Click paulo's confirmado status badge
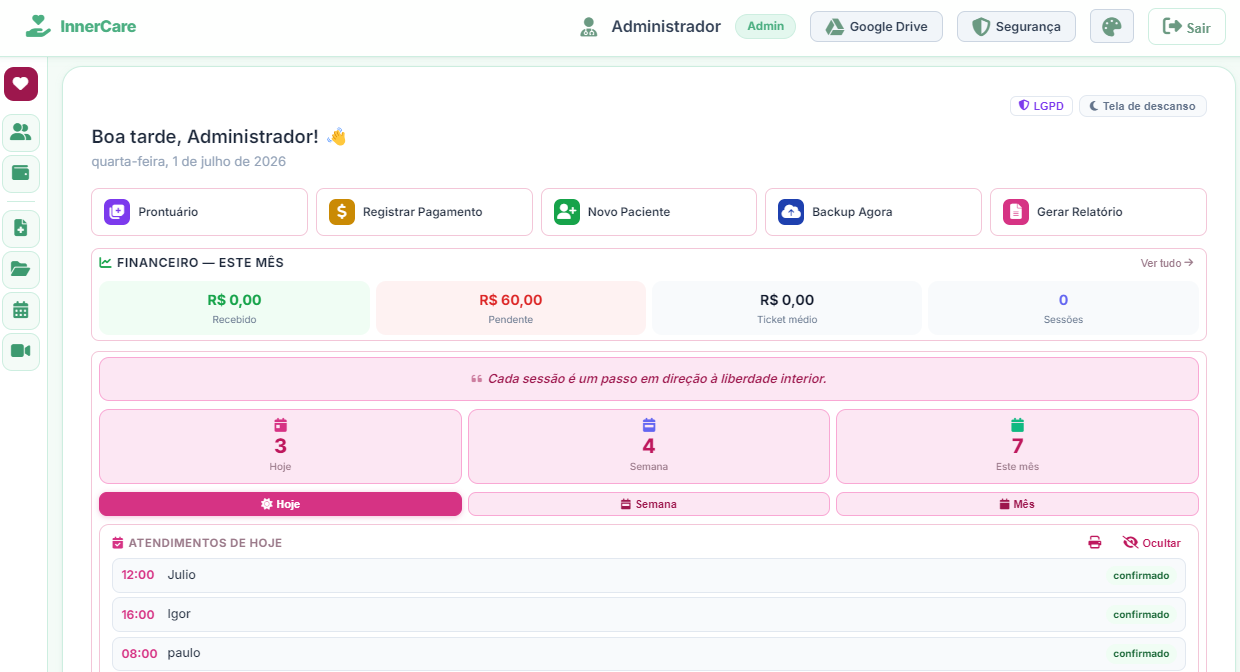The height and width of the screenshot is (672, 1240). coord(1141,653)
